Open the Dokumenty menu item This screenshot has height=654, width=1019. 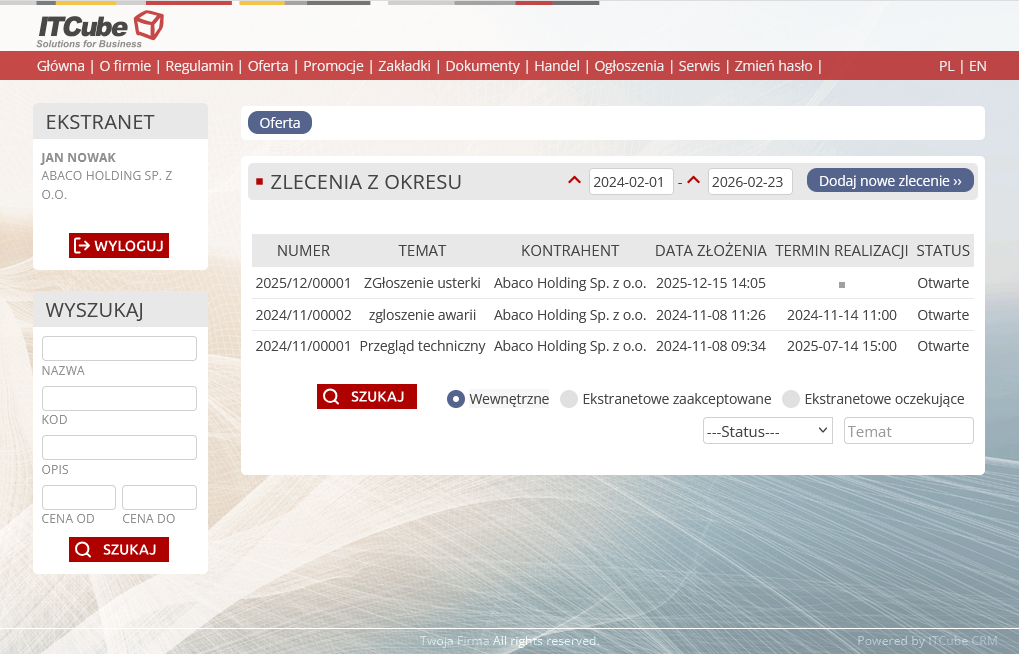coord(482,66)
